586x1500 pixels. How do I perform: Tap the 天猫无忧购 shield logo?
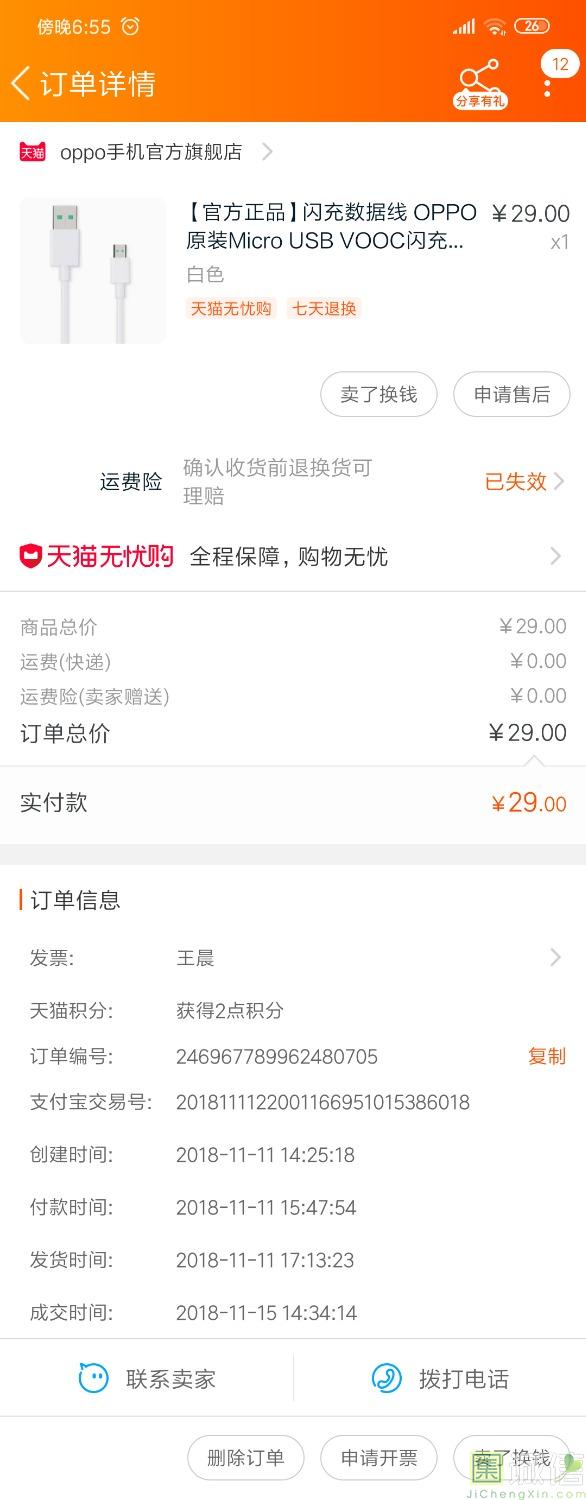tap(31, 556)
